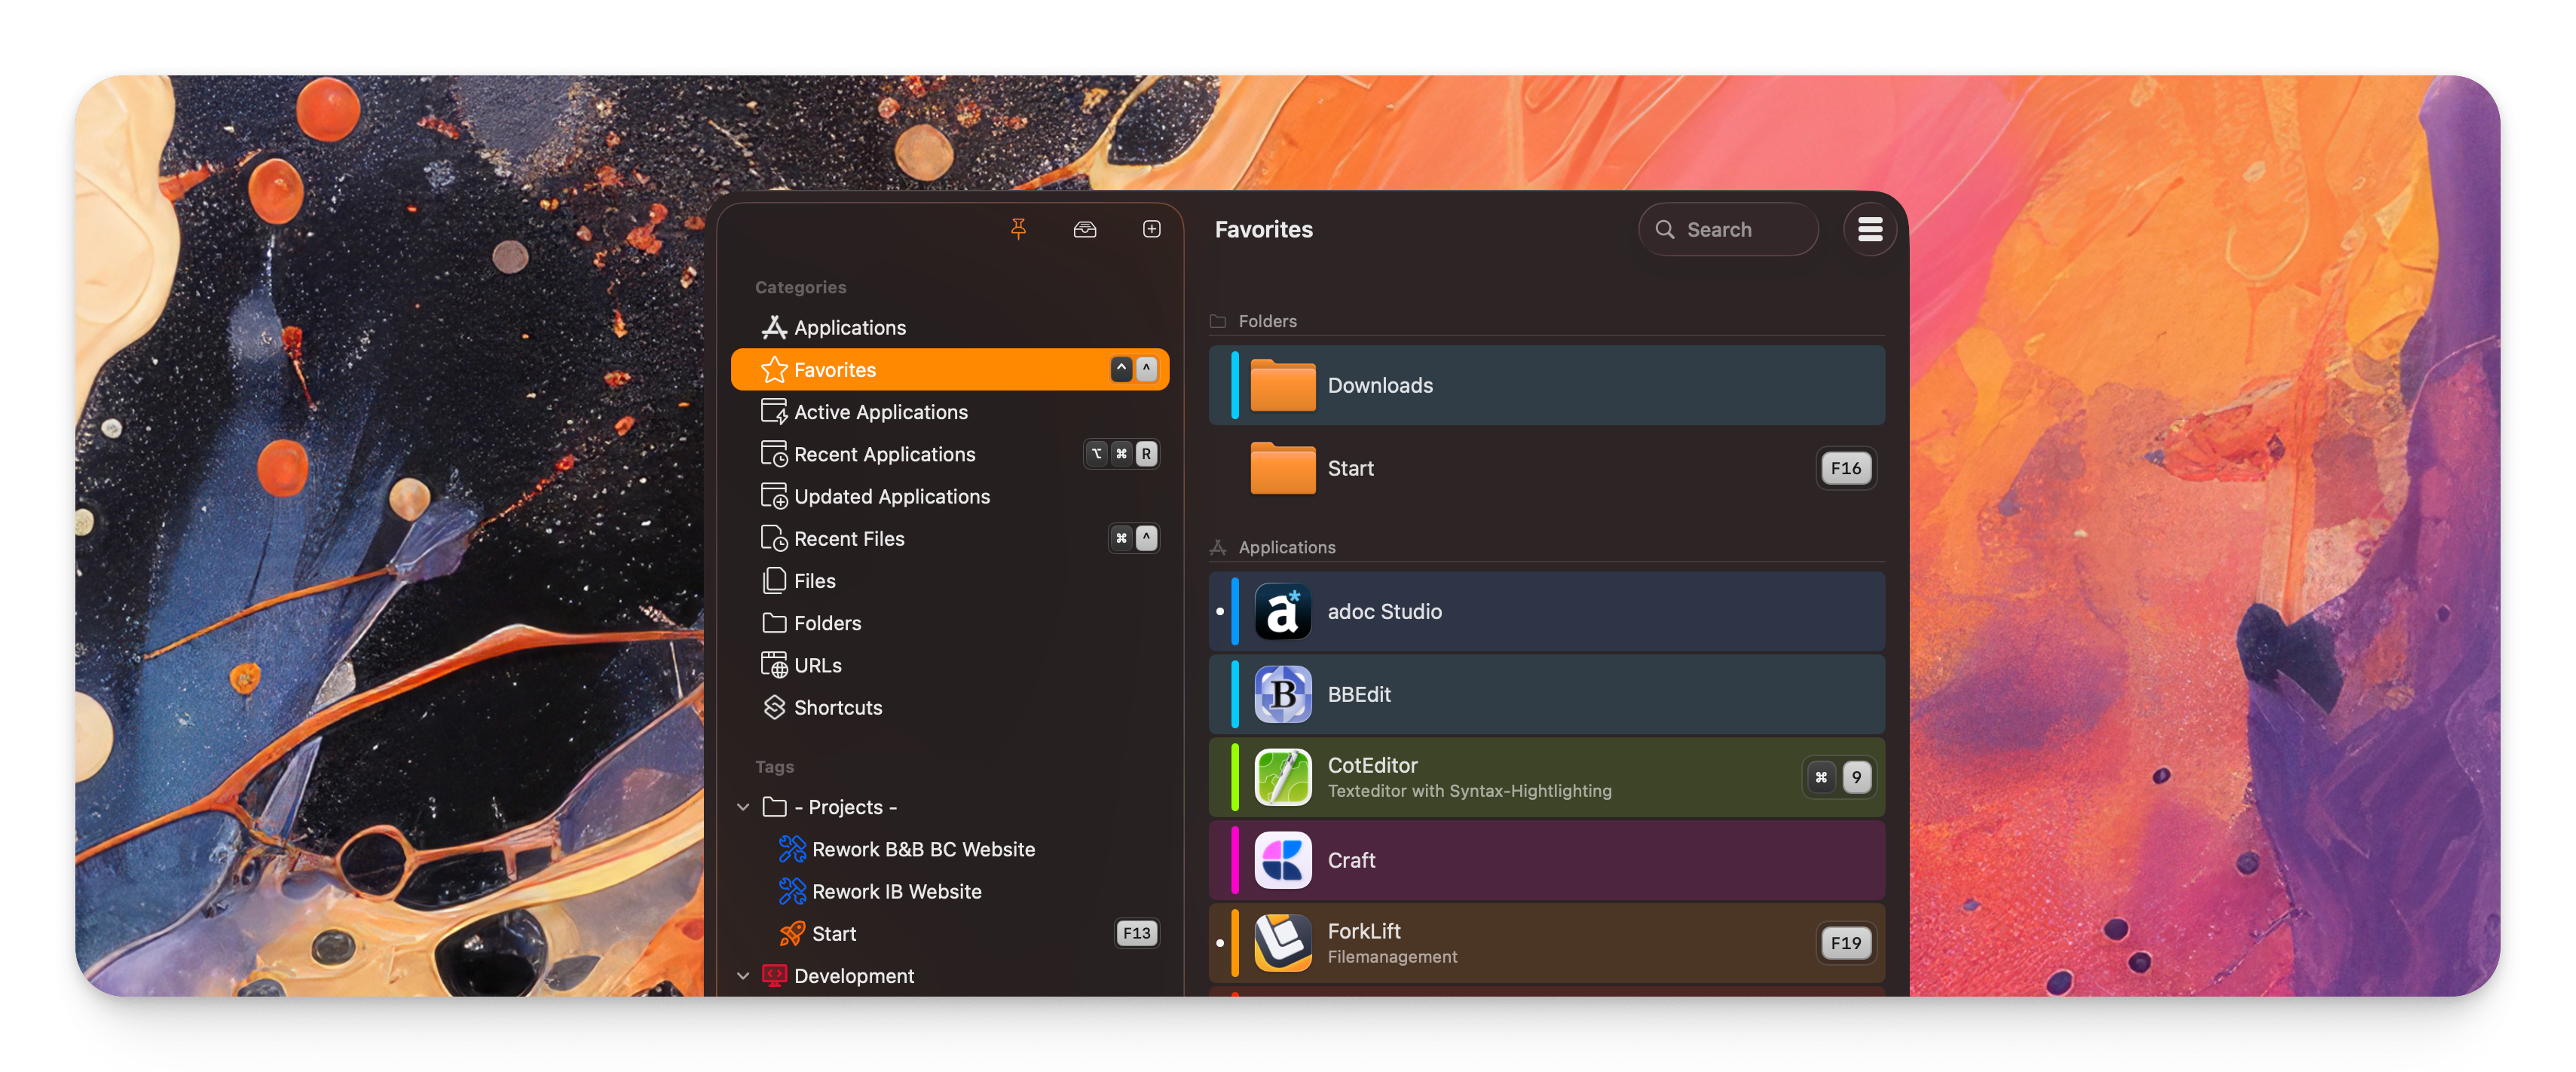This screenshot has width=2576, height=1072.
Task: Click the BBEdit app icon
Action: tap(1282, 694)
